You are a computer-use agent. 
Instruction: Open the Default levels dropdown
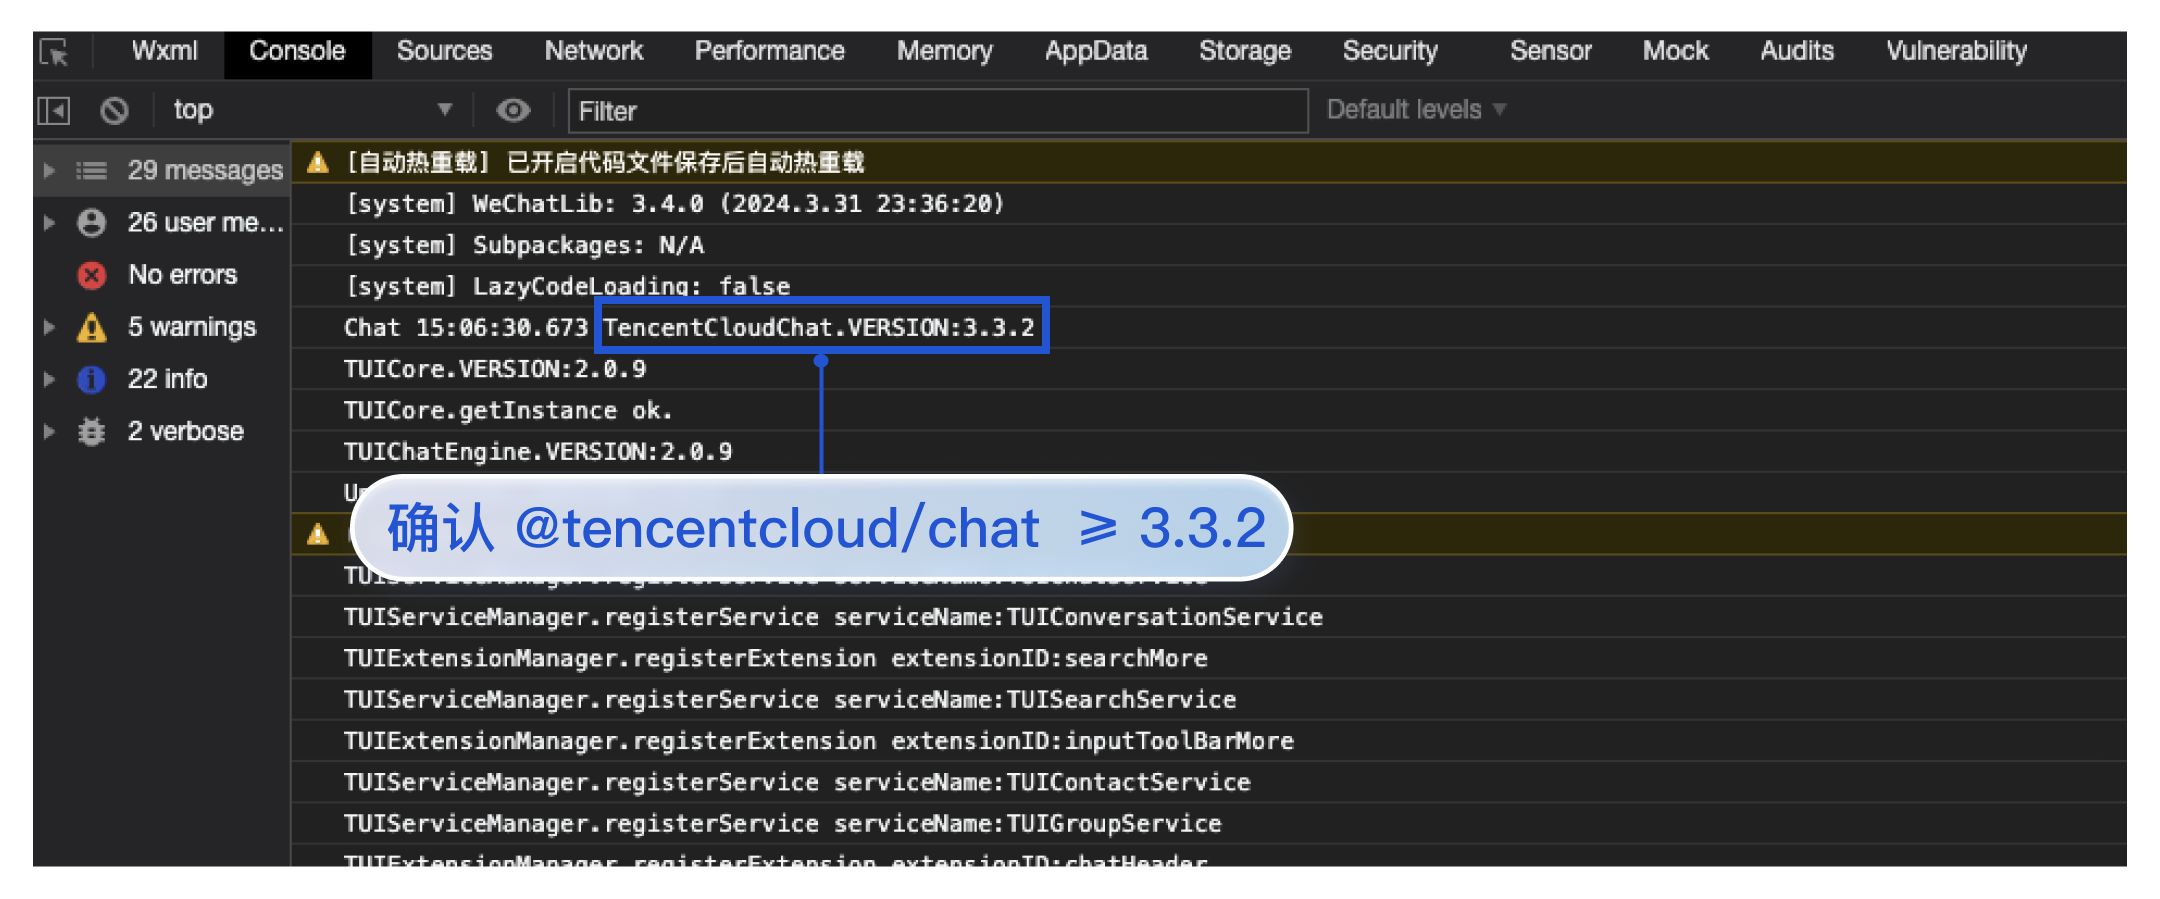coord(1416,110)
